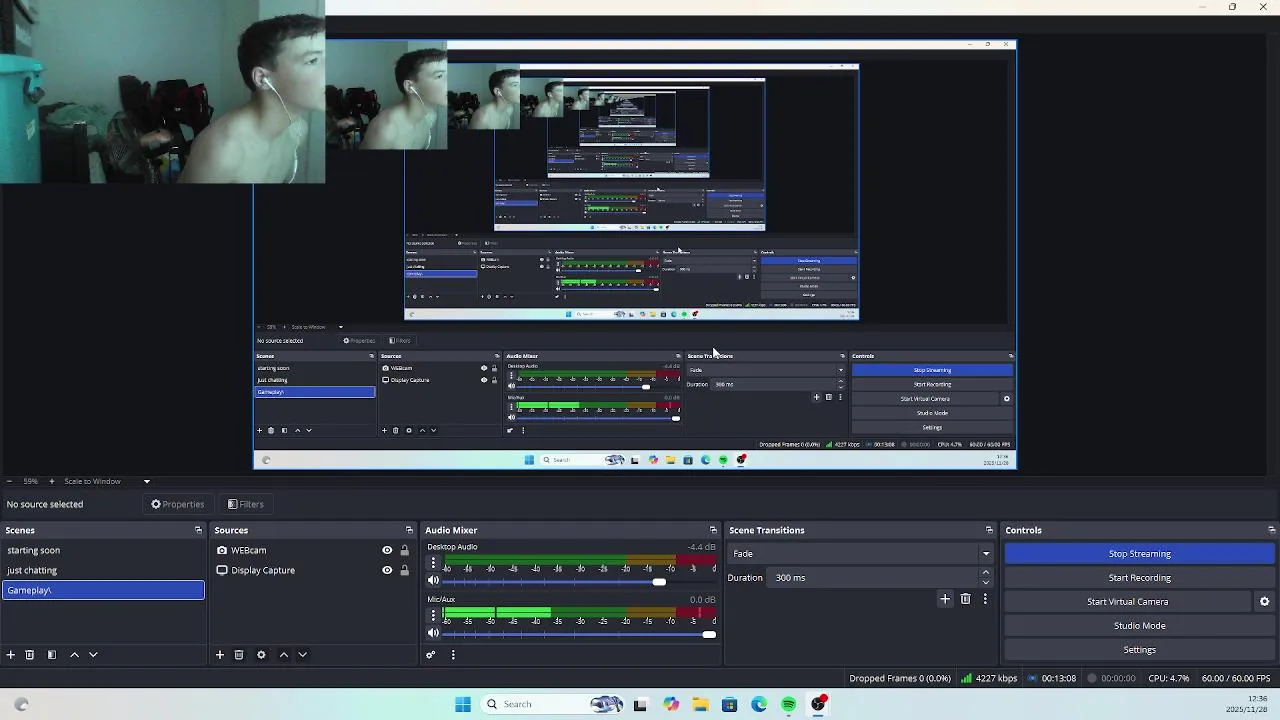Viewport: 1280px width, 720px height.
Task: Zoom in preview with plus icon
Action: (52, 481)
